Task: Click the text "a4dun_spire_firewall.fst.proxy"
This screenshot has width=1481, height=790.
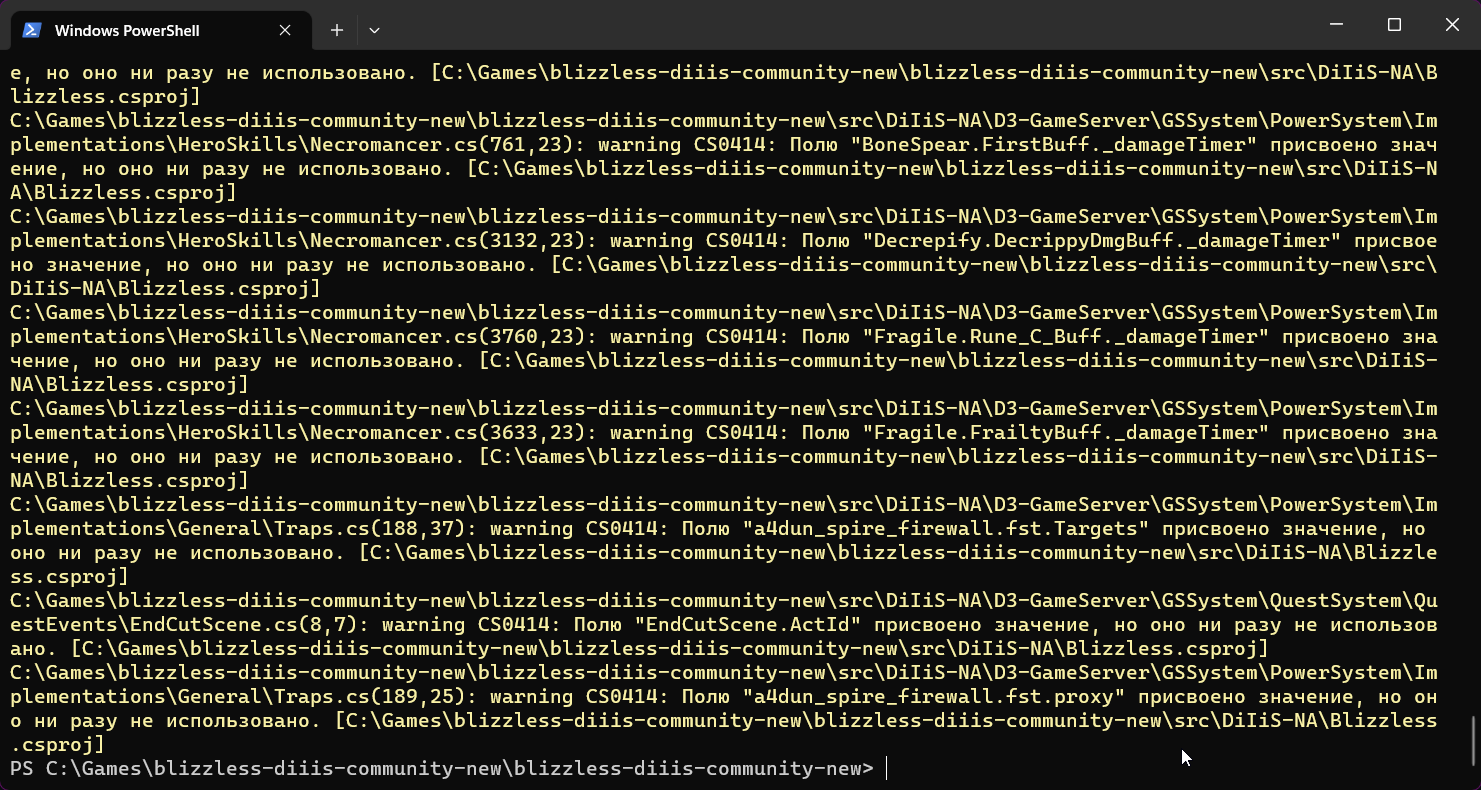Action: tap(933, 696)
